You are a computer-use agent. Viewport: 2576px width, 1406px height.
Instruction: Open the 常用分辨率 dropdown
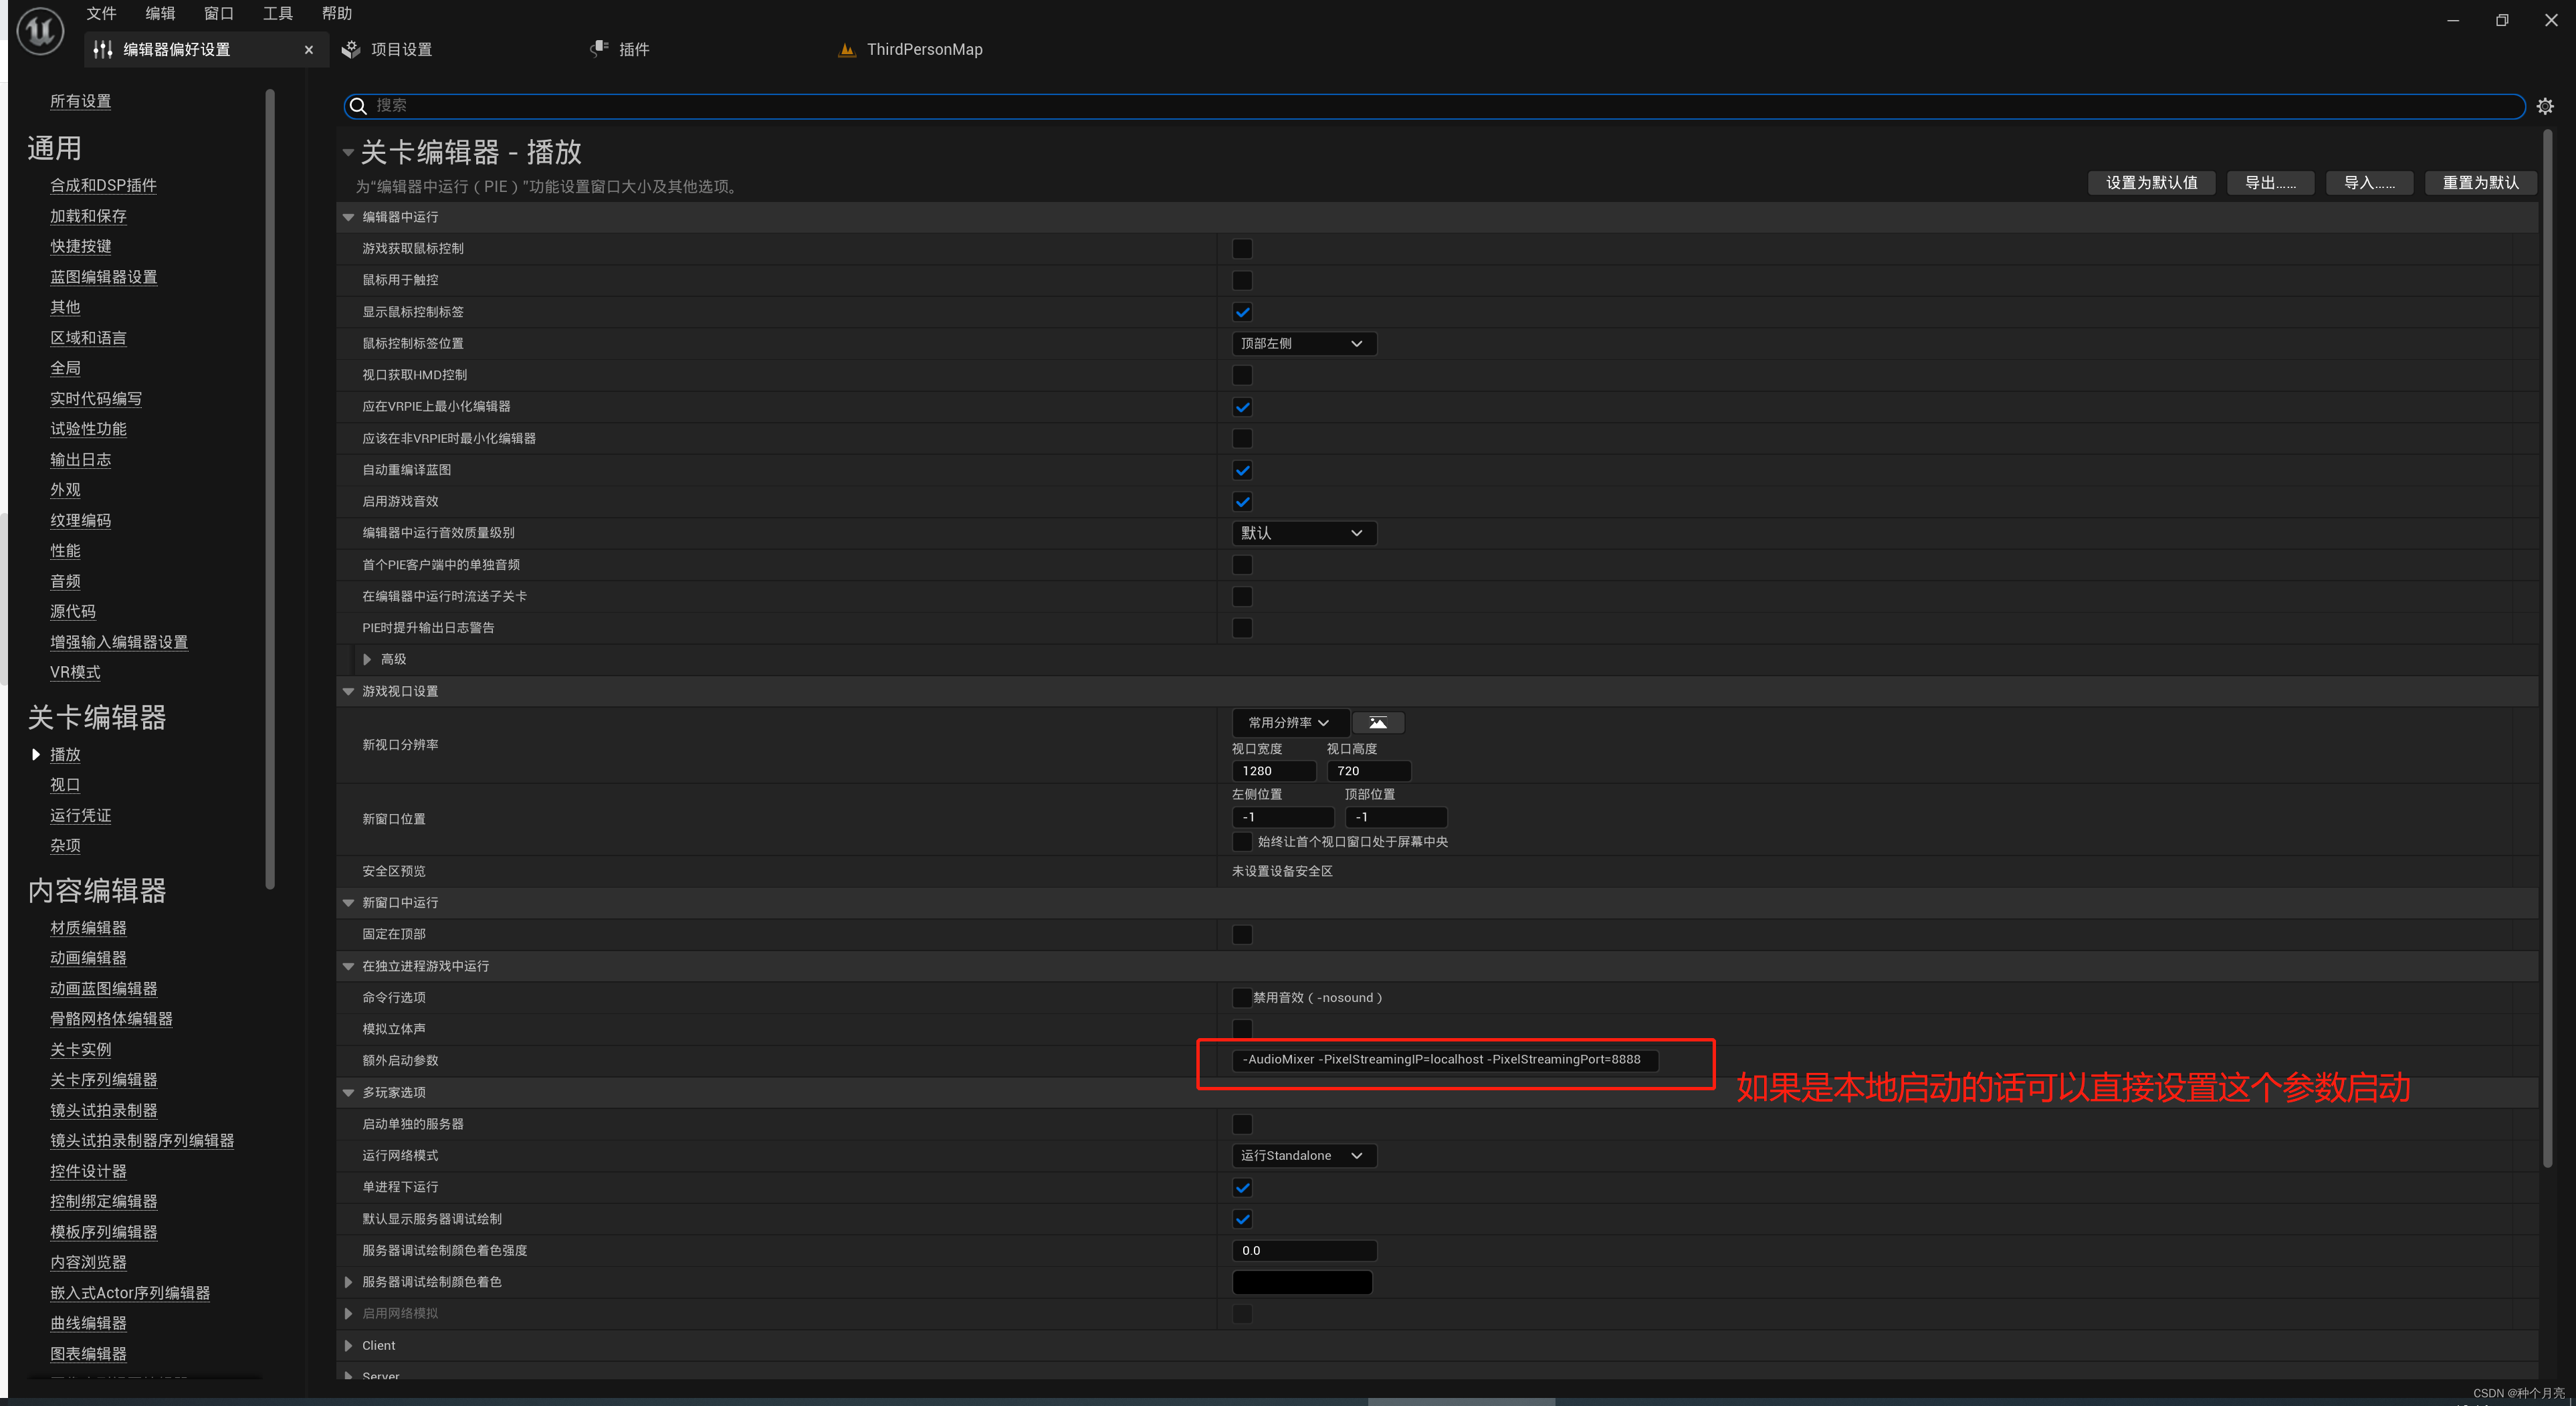click(x=1290, y=722)
